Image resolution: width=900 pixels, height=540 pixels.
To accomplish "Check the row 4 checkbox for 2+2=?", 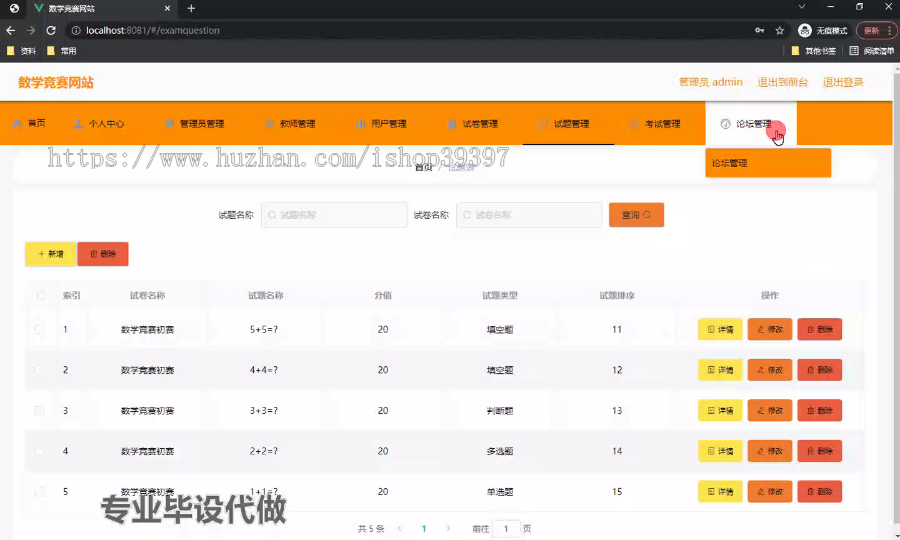I will click(40, 451).
